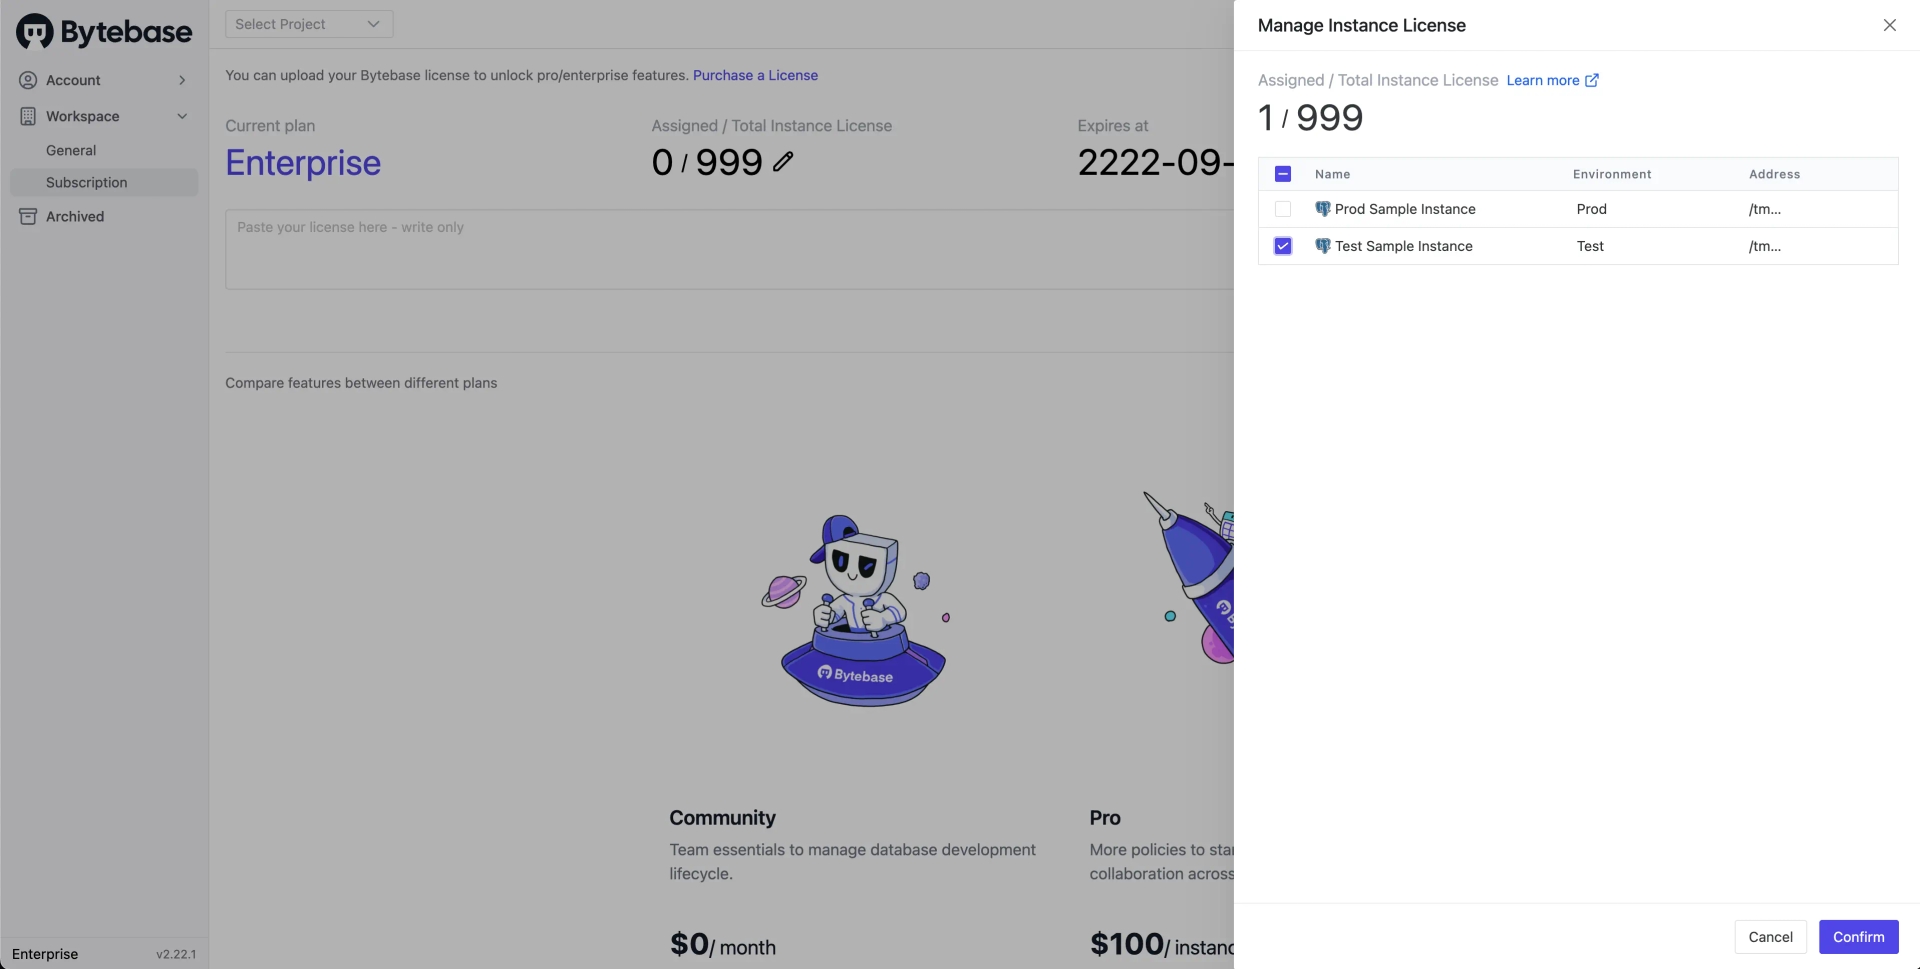Toggle the select-all checkbox in table header
This screenshot has height=969, width=1920.
point(1283,174)
